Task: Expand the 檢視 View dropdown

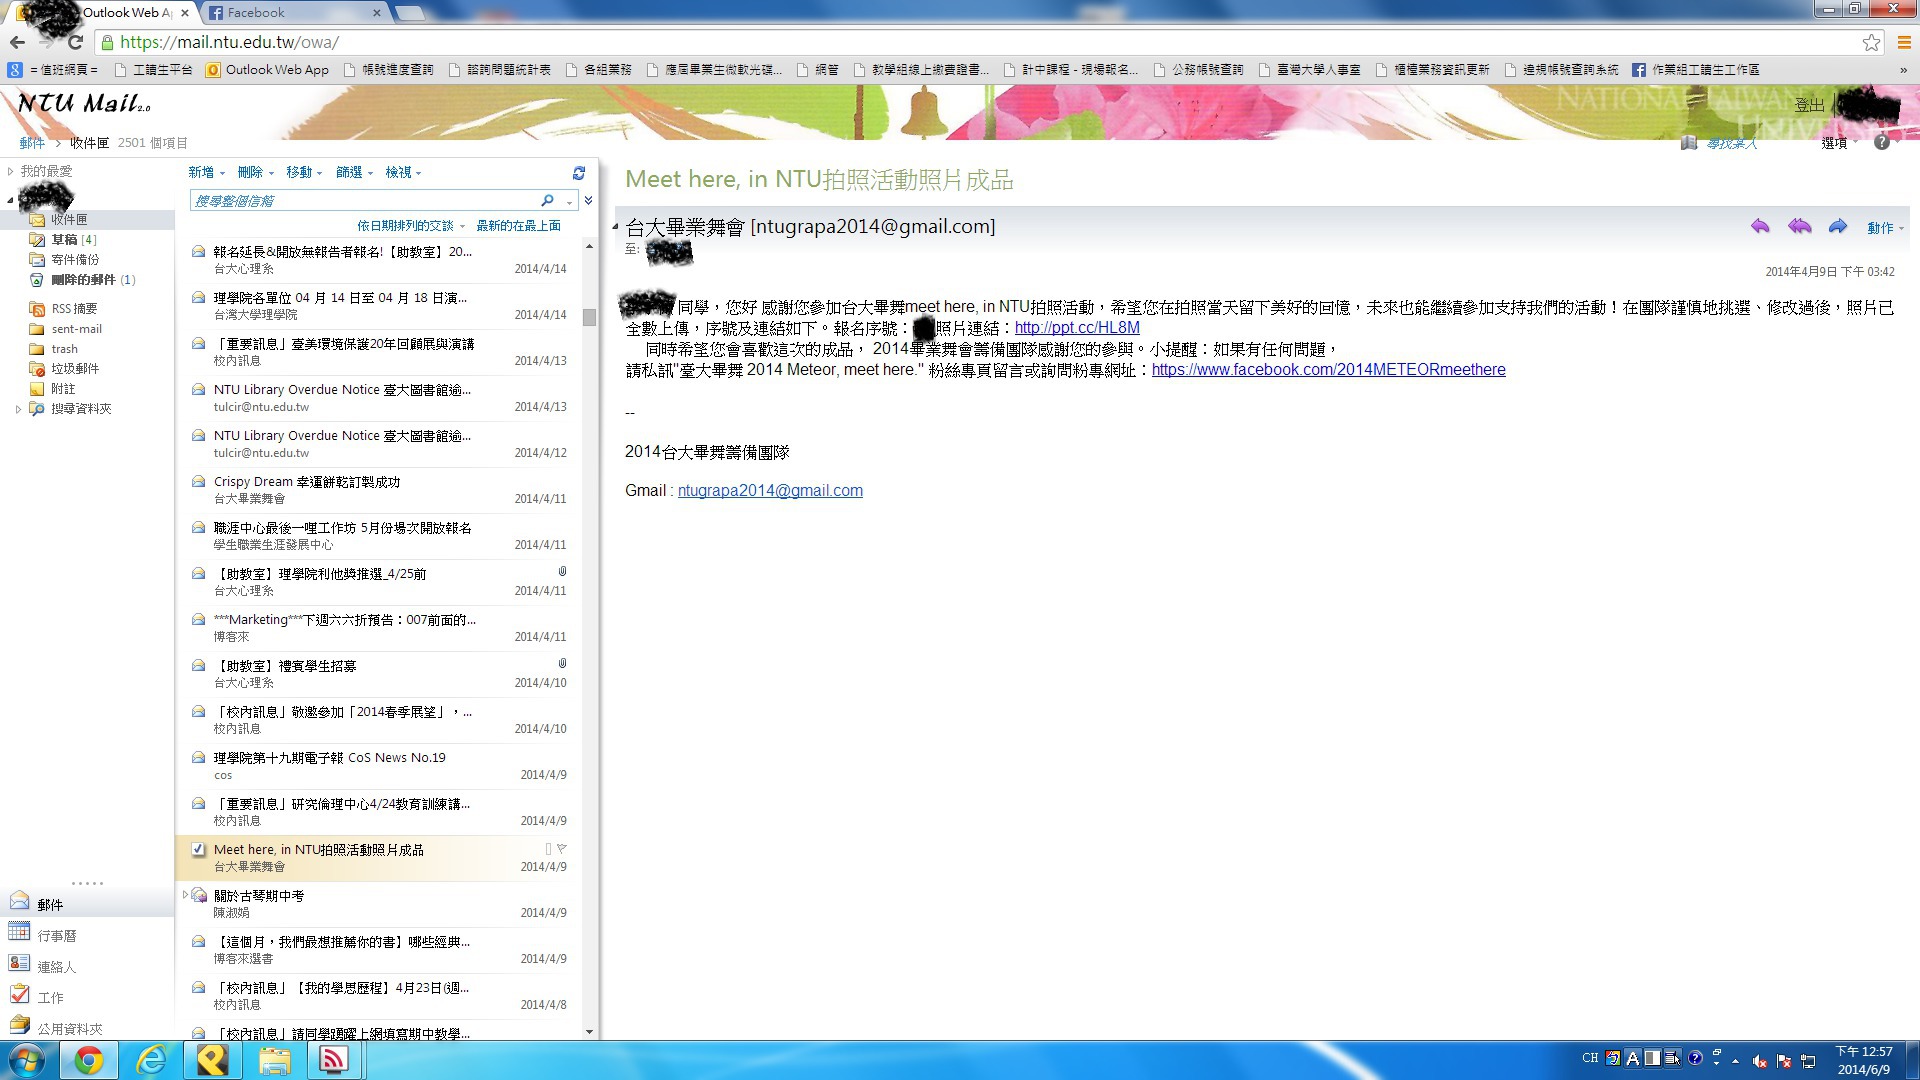Action: [x=403, y=172]
